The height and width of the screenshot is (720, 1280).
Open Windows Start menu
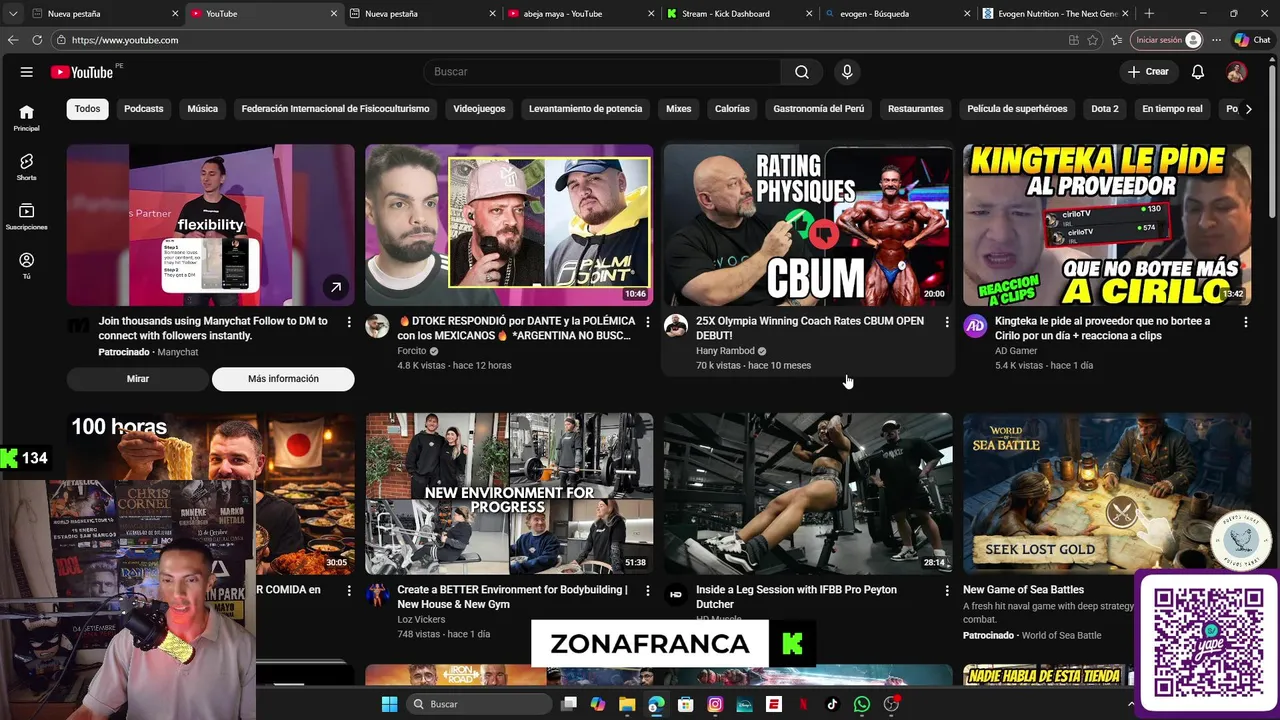click(389, 704)
